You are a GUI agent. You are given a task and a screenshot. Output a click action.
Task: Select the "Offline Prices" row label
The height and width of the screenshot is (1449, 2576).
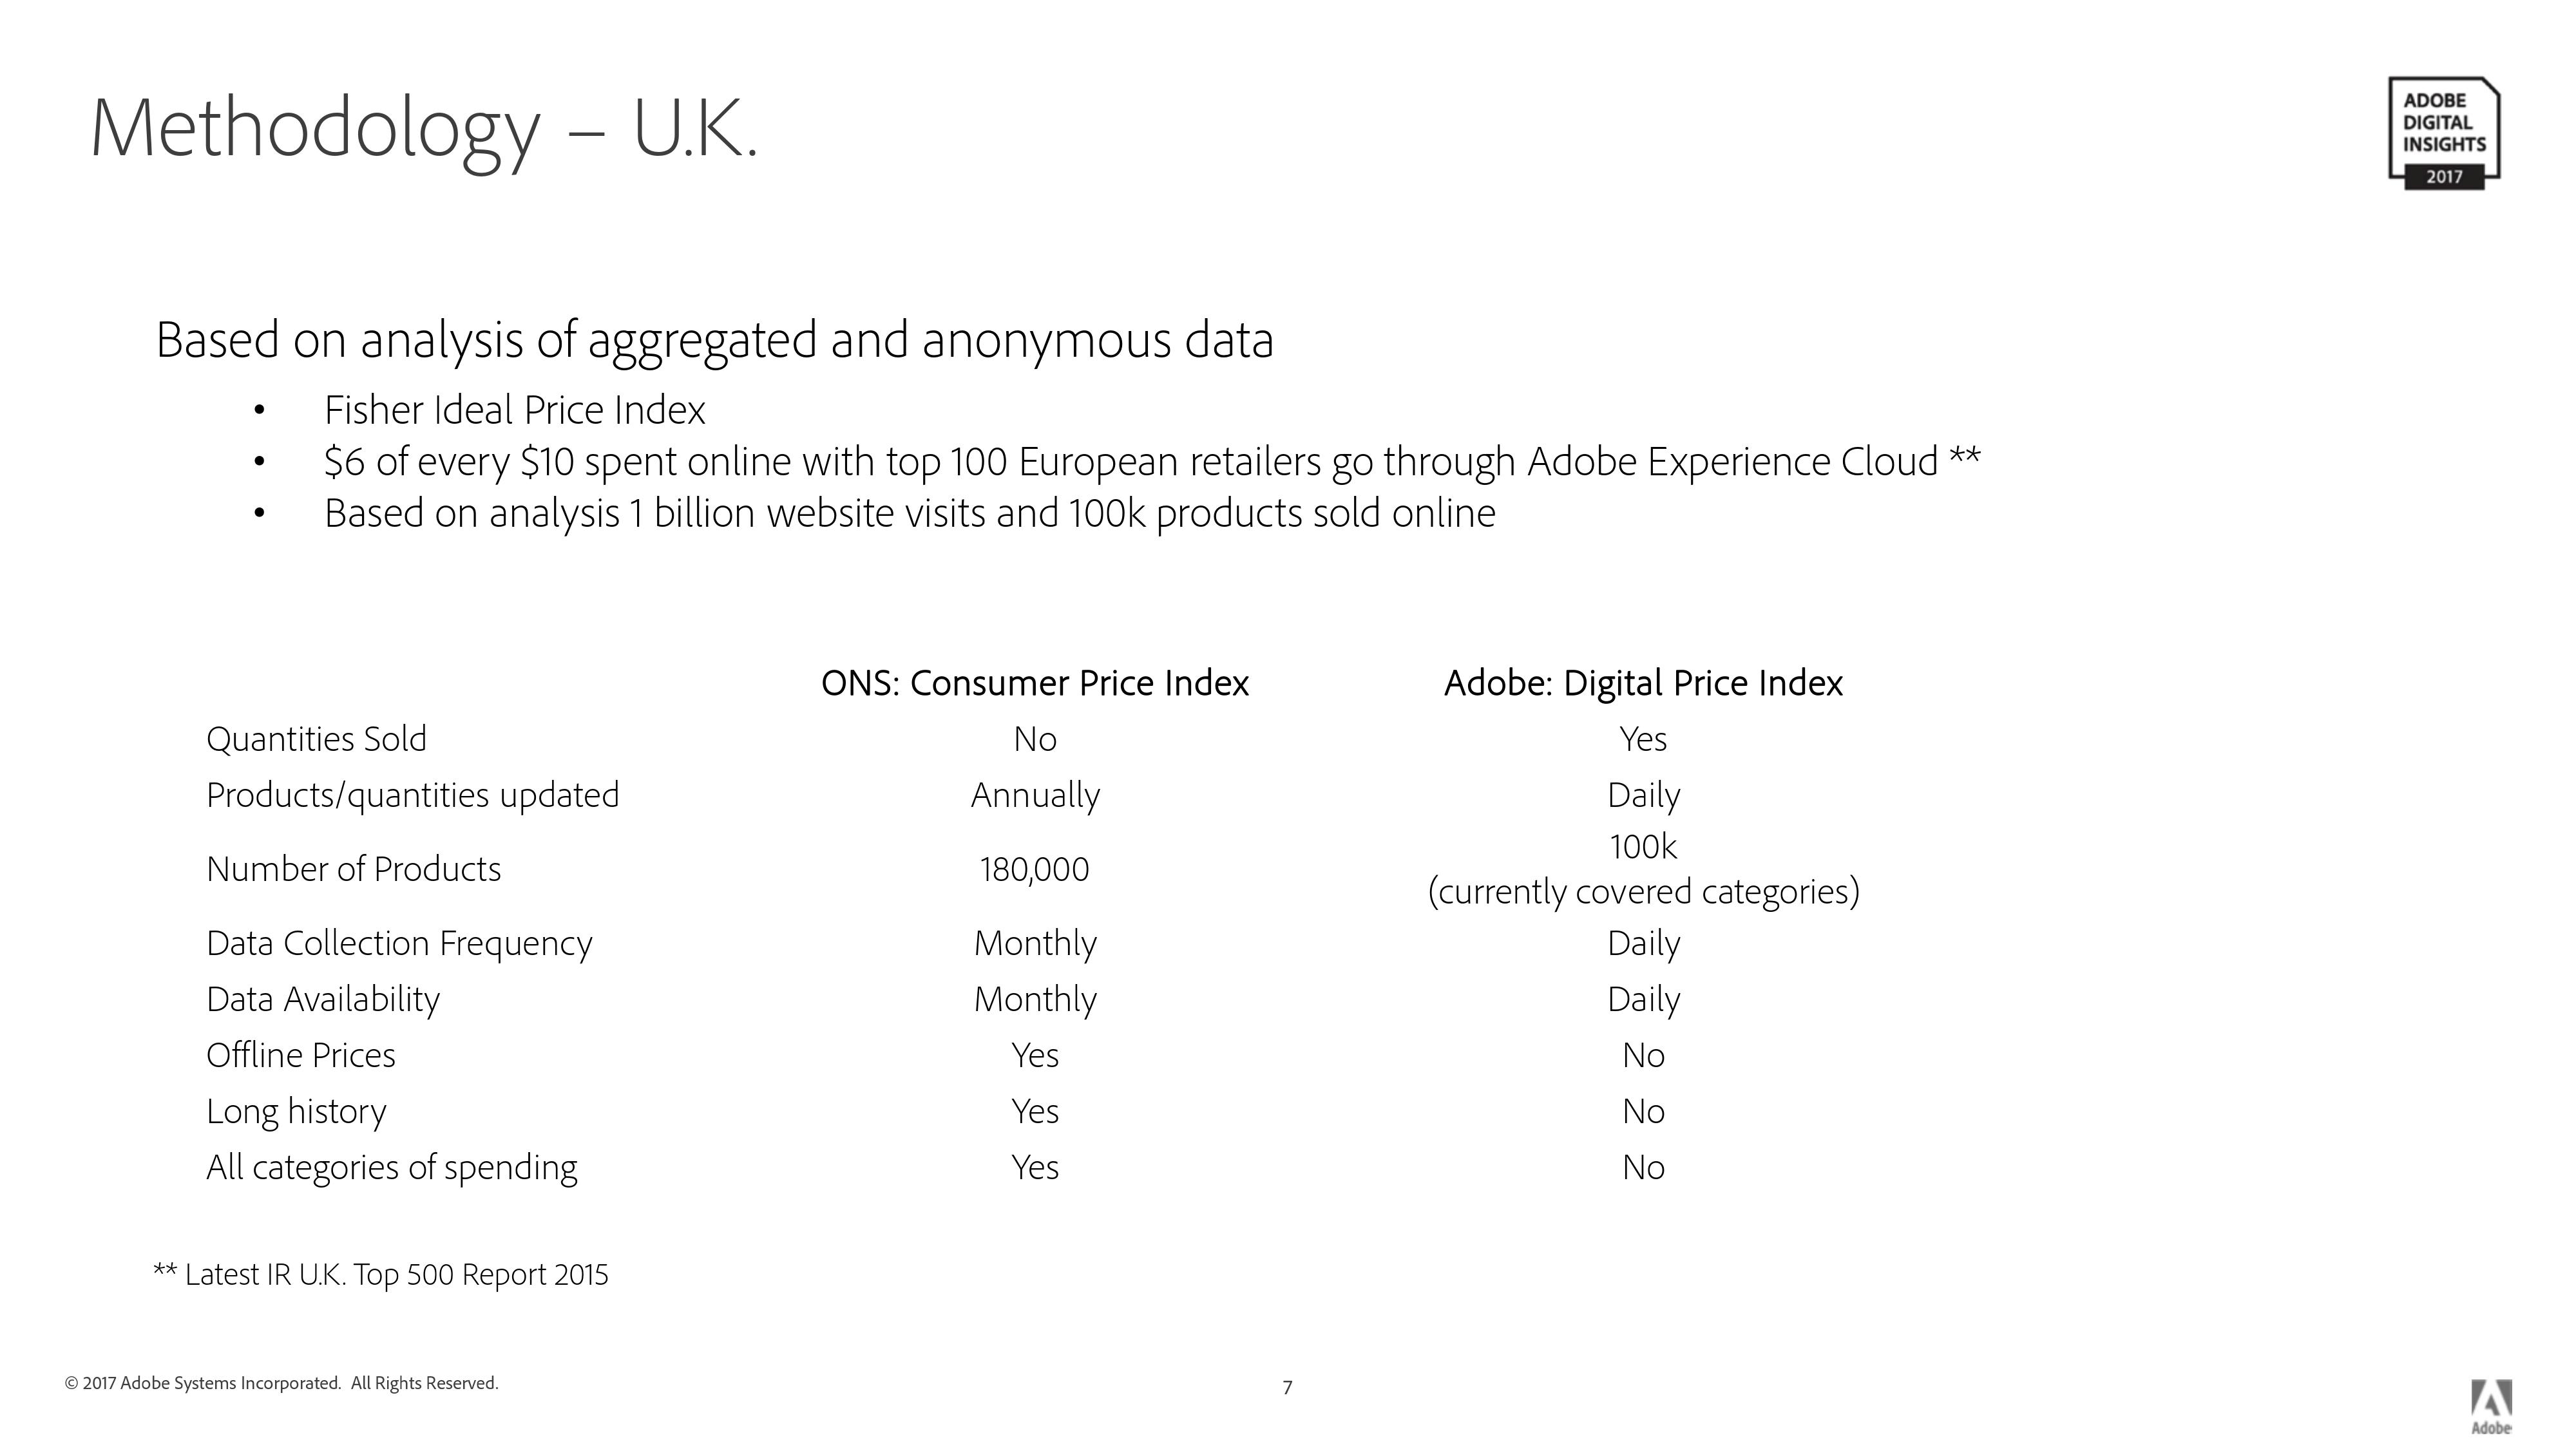pyautogui.click(x=300, y=1055)
